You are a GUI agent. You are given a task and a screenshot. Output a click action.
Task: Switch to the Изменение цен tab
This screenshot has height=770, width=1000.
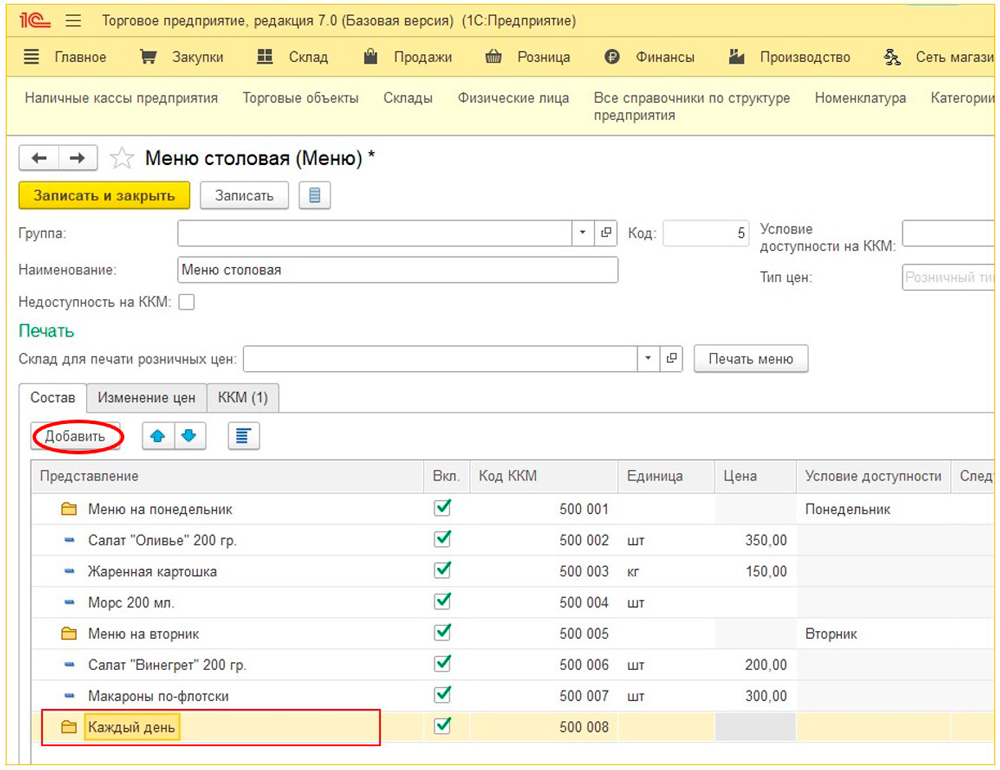click(146, 397)
